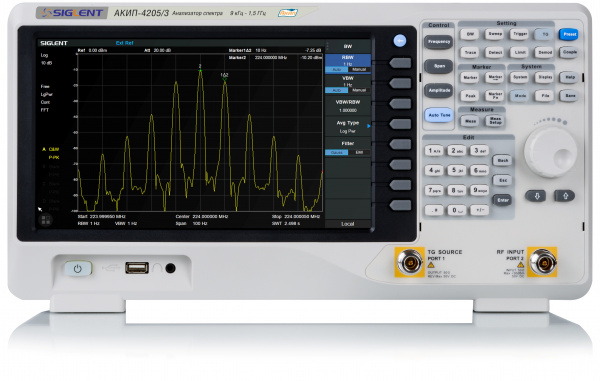Tap the up arrow key below the knob

[564, 196]
